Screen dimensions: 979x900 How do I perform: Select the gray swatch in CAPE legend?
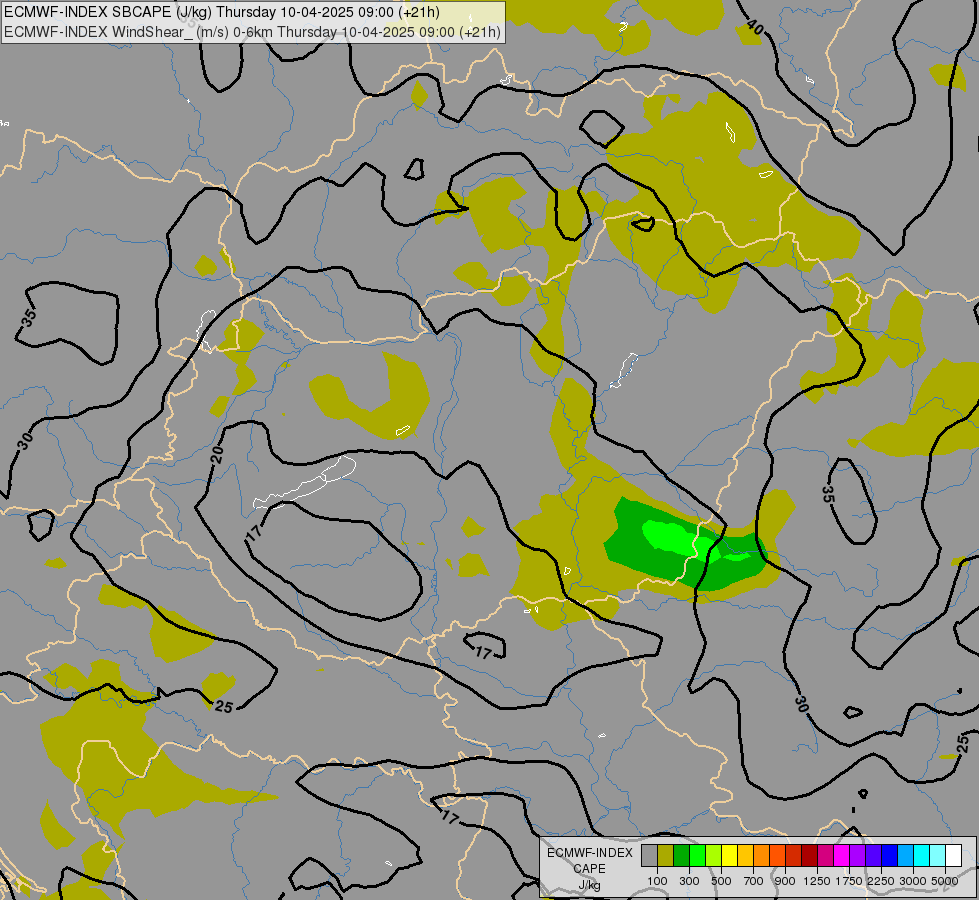pyautogui.click(x=649, y=855)
